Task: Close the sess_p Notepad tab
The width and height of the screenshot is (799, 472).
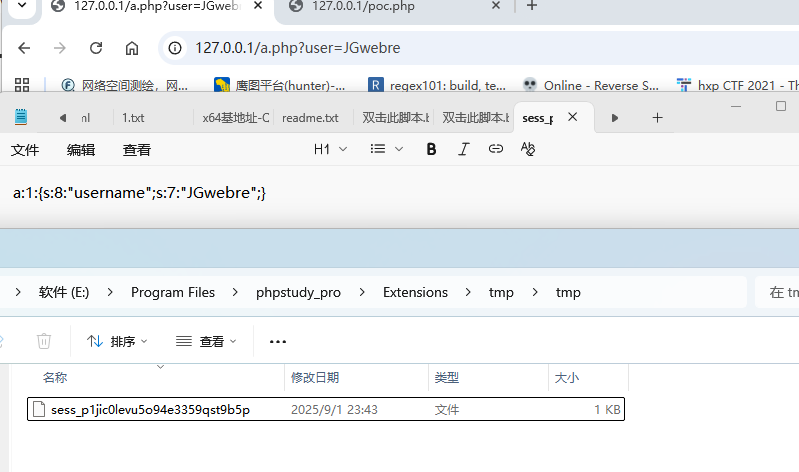Action: point(573,117)
